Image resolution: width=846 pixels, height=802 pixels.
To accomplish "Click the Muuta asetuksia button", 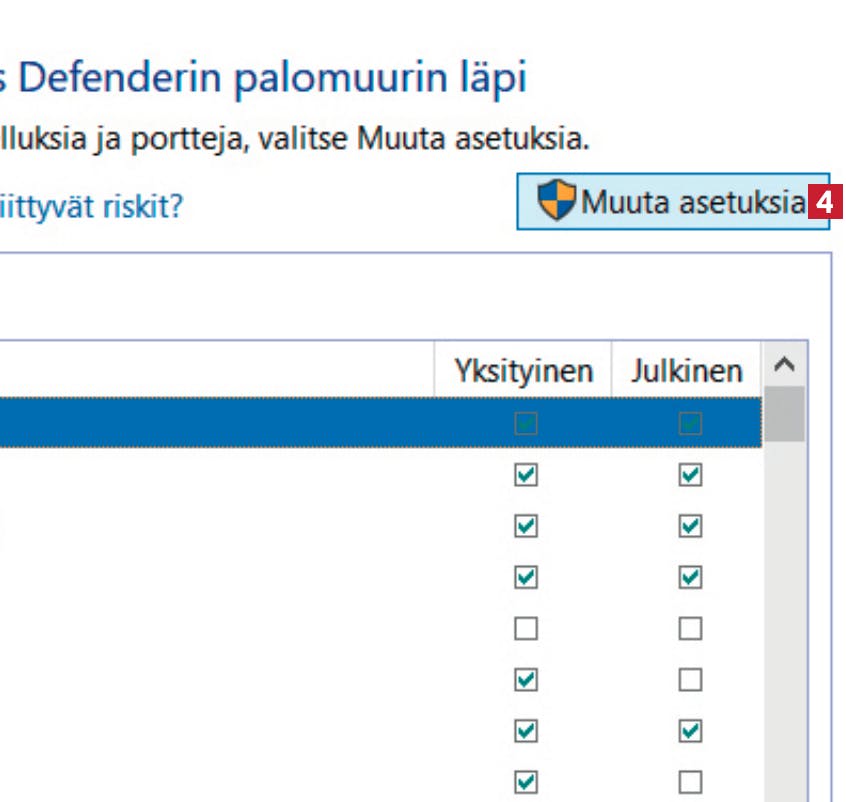I will [673, 201].
